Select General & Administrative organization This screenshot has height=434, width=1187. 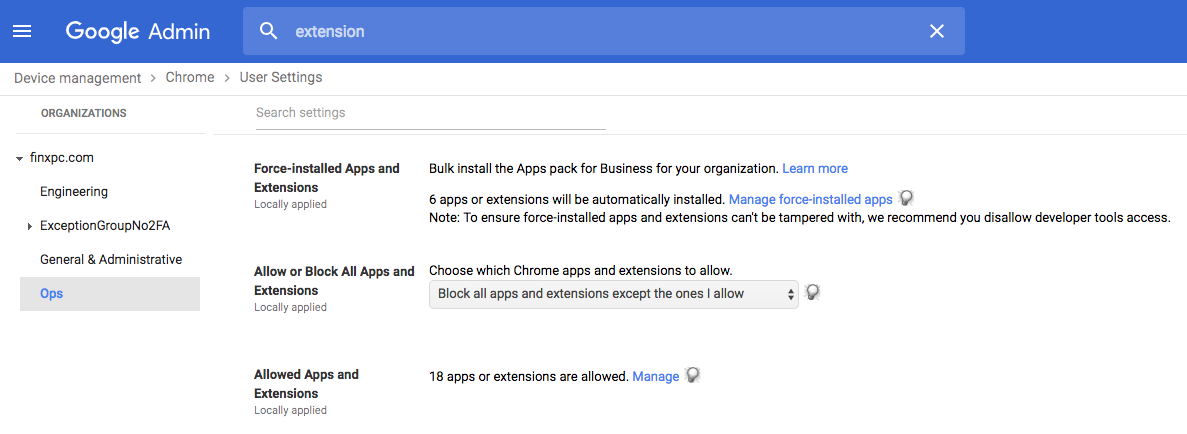[x=111, y=259]
